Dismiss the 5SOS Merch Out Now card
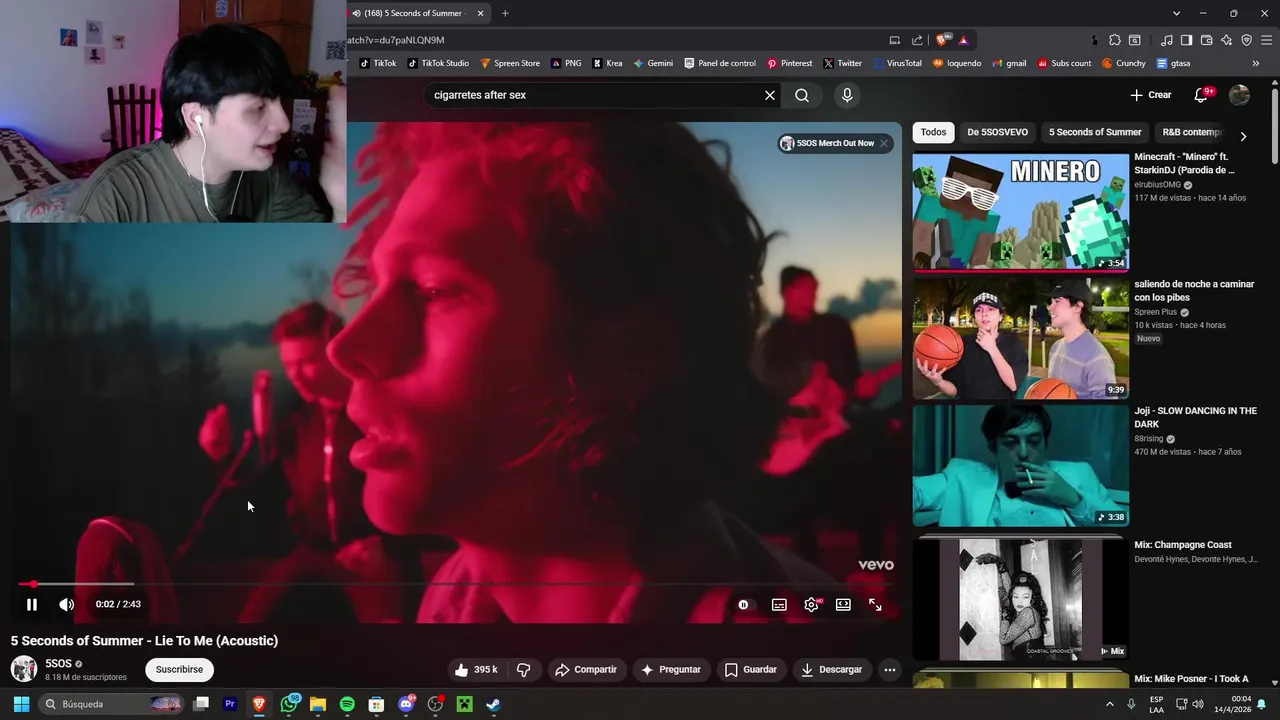 [884, 143]
